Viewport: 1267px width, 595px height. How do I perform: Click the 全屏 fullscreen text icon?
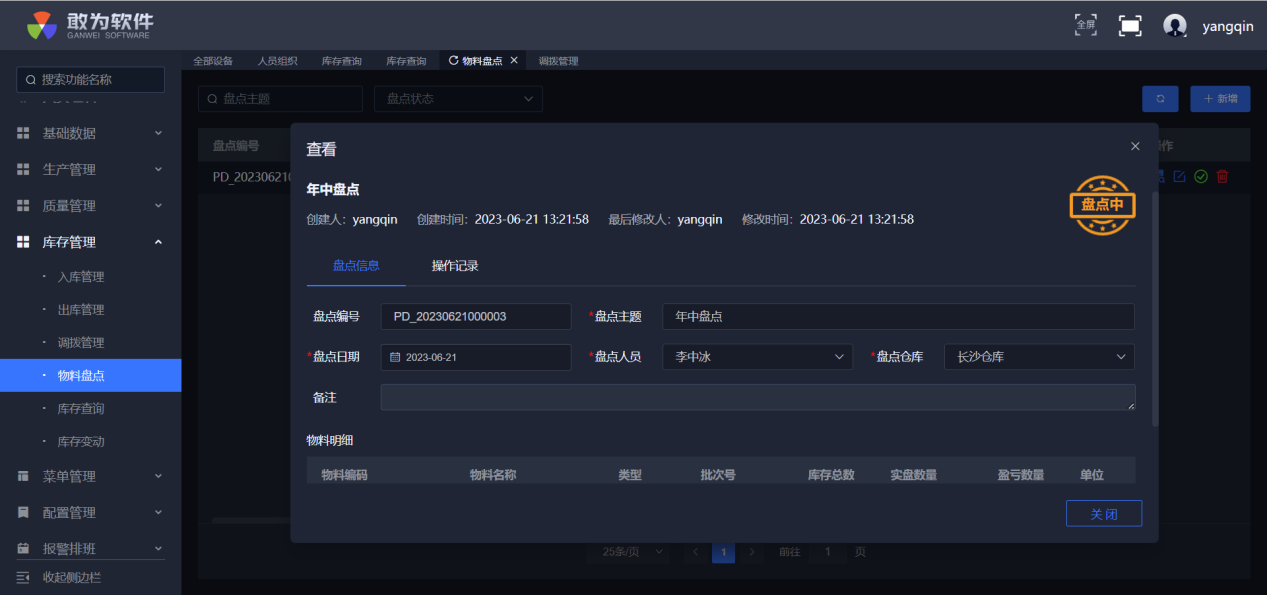[x=1085, y=25]
